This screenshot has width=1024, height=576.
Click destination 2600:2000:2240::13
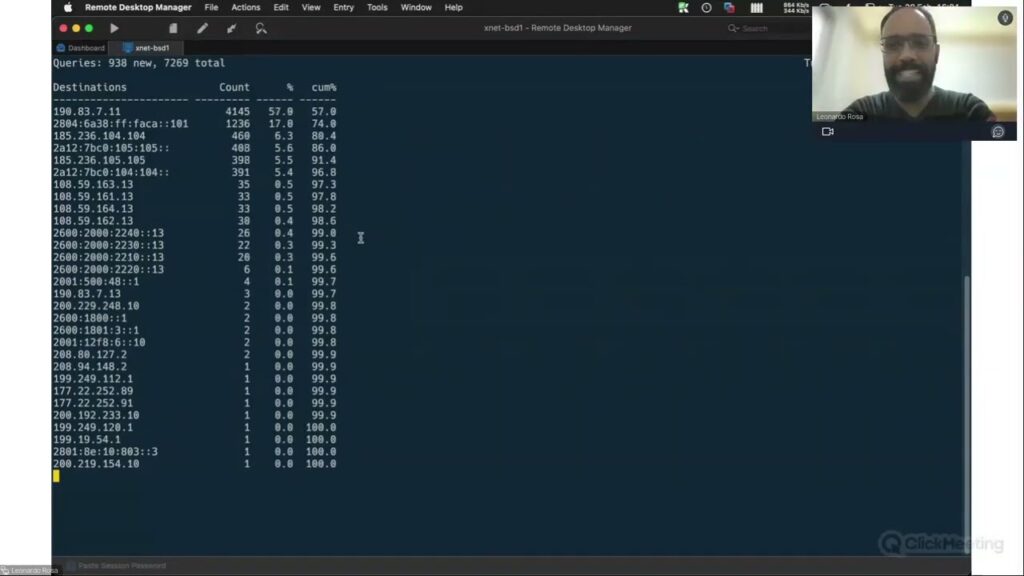pyautogui.click(x=108, y=233)
